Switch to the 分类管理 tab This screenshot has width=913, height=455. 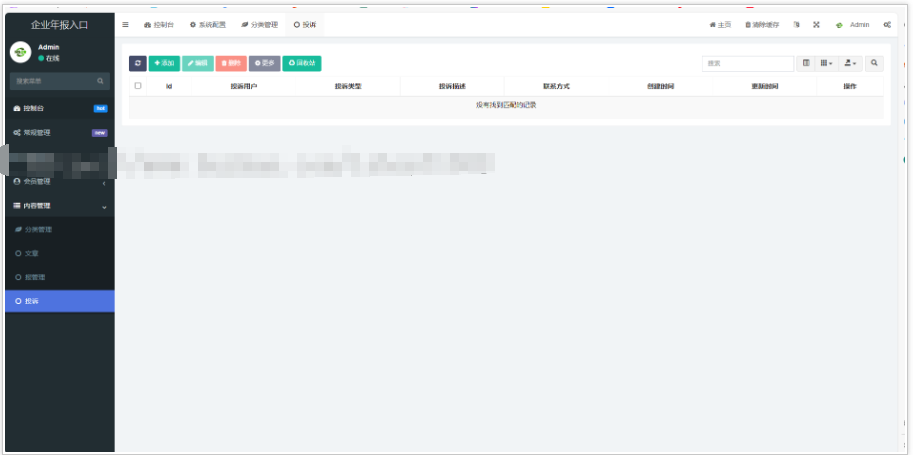click(259, 24)
